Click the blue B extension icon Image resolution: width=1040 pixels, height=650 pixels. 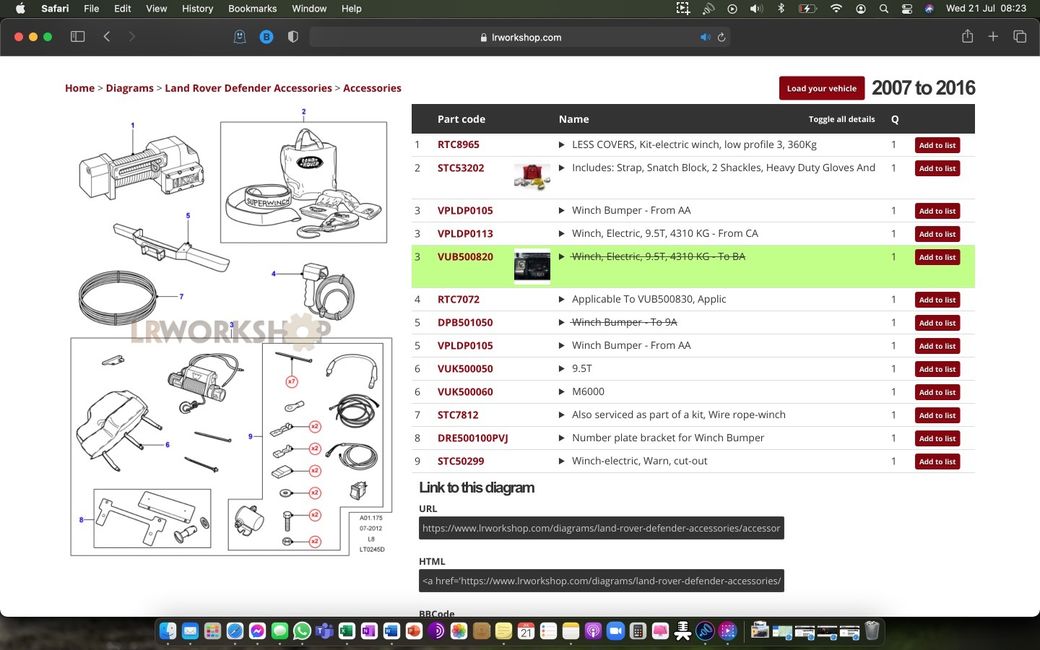click(x=267, y=36)
